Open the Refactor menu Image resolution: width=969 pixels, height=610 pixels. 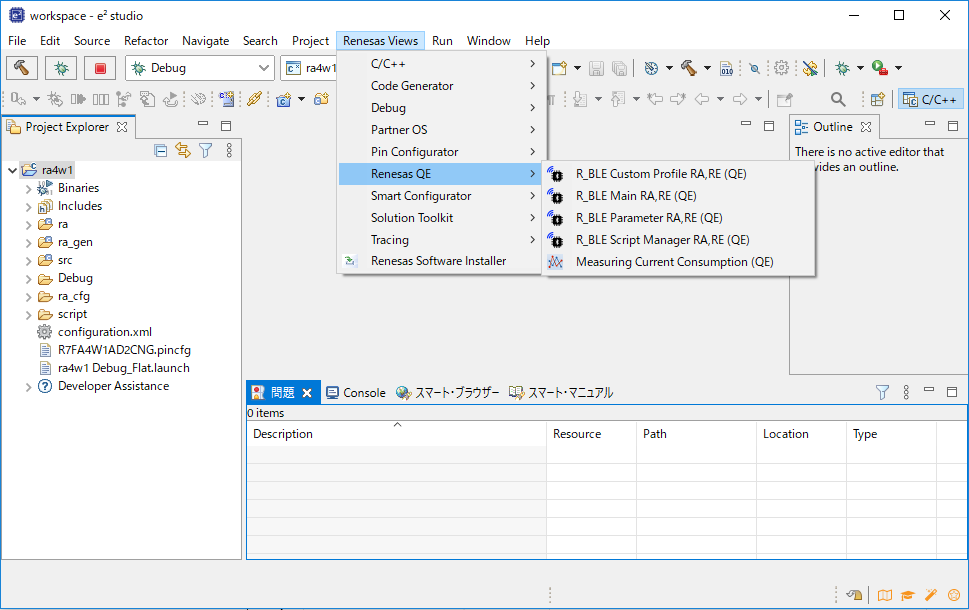146,41
